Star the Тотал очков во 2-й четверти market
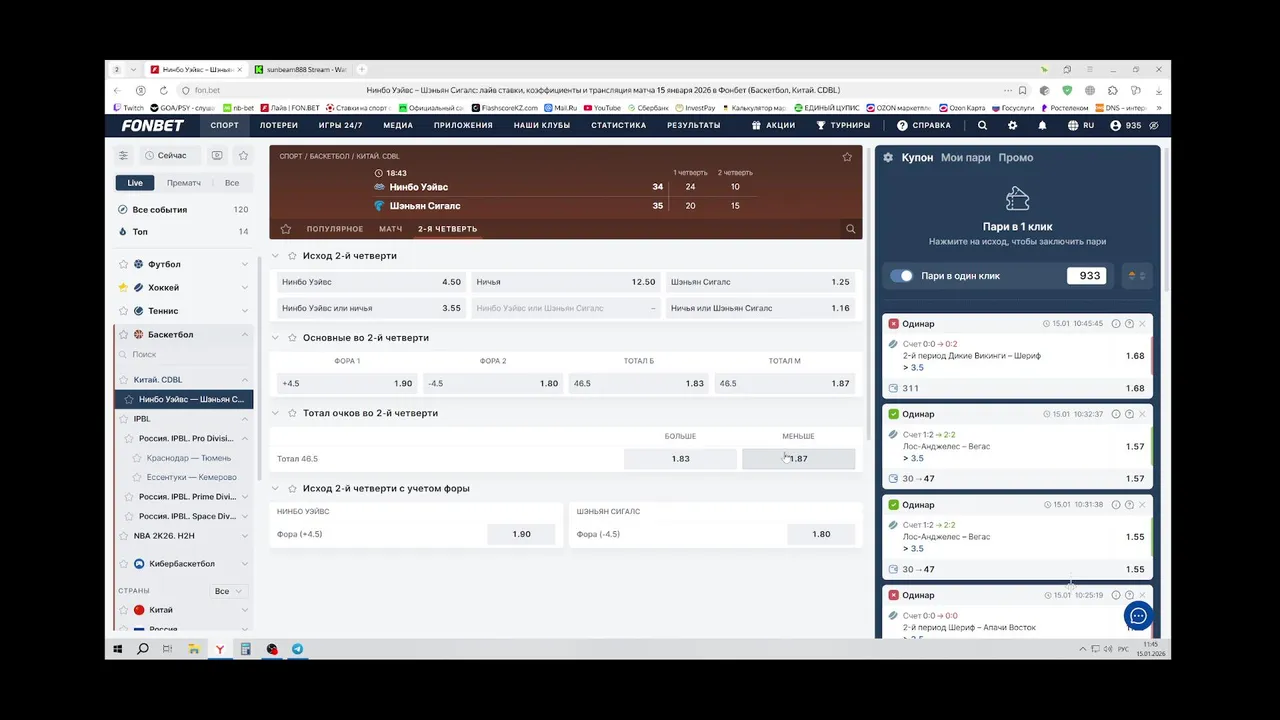Viewport: 1280px width, 720px height. pos(292,413)
